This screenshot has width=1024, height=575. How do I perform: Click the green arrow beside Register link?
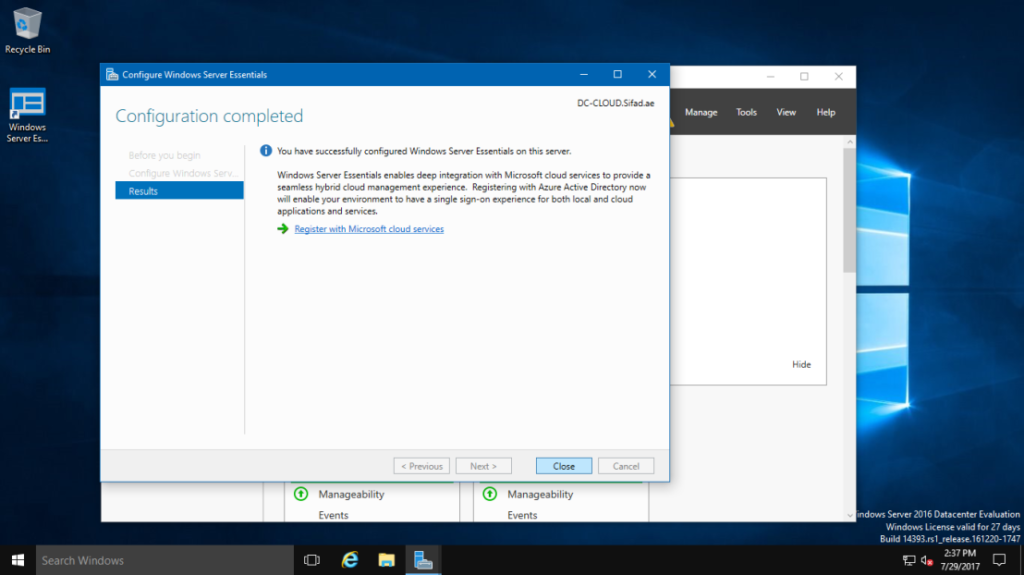[283, 229]
